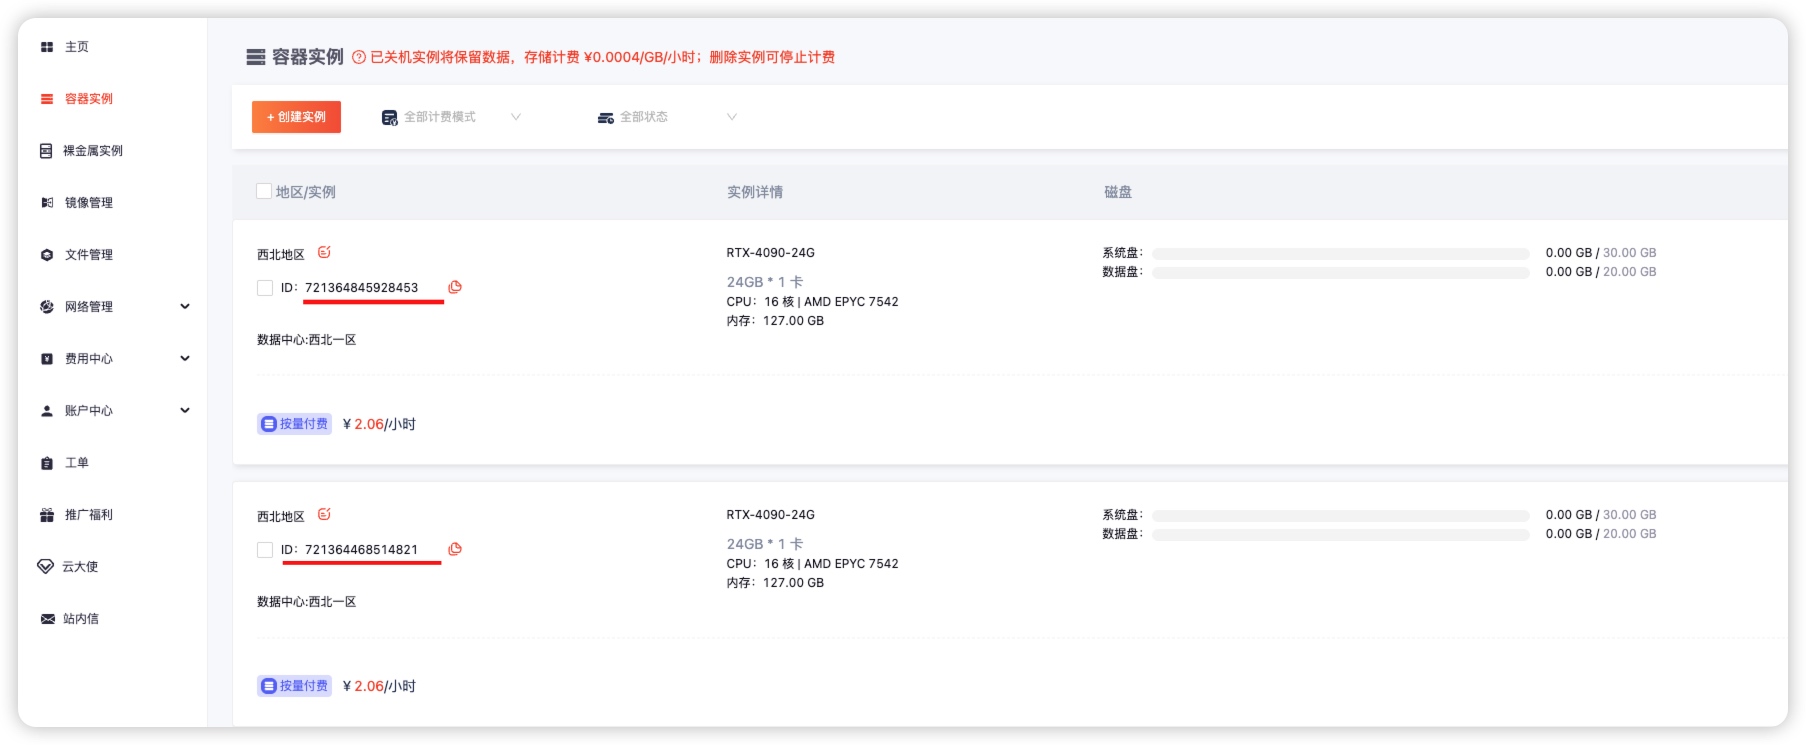1806x745 pixels.
Task: Click edit icon next to first 西北地区
Action: (x=324, y=253)
